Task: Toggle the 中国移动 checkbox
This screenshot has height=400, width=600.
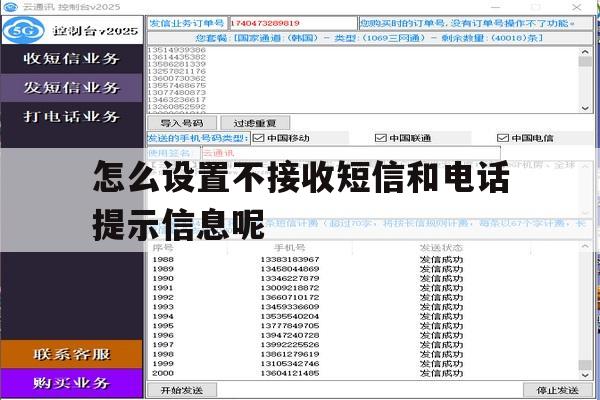Action: pyautogui.click(x=259, y=138)
